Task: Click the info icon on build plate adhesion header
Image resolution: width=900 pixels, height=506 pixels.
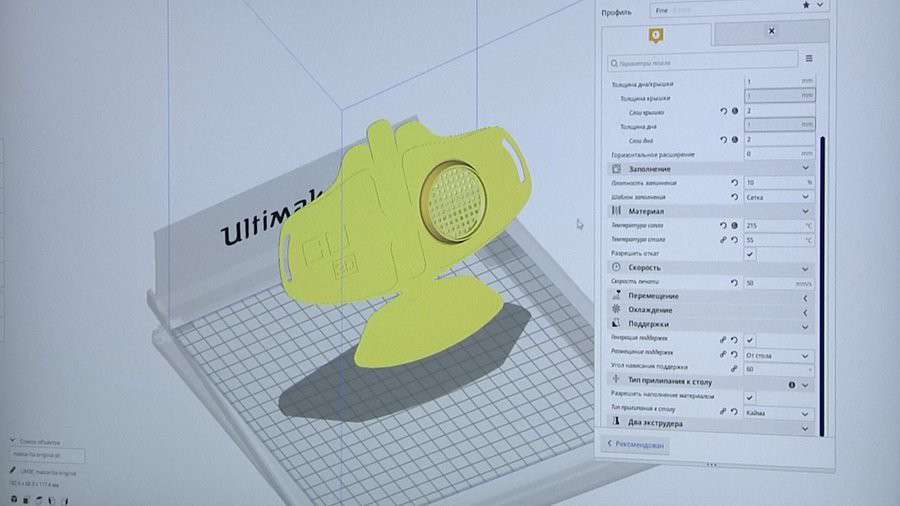Action: (791, 383)
